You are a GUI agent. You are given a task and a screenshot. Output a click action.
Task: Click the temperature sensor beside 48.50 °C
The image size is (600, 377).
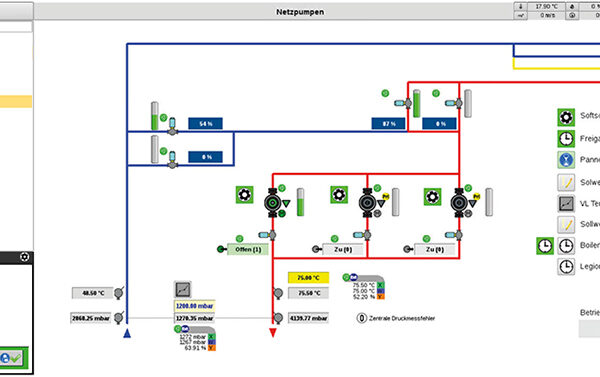click(119, 293)
